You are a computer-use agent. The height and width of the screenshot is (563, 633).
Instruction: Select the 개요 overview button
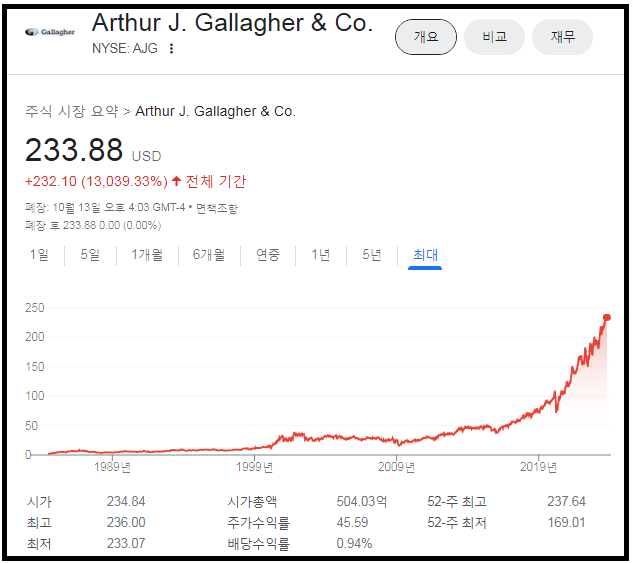click(x=426, y=37)
